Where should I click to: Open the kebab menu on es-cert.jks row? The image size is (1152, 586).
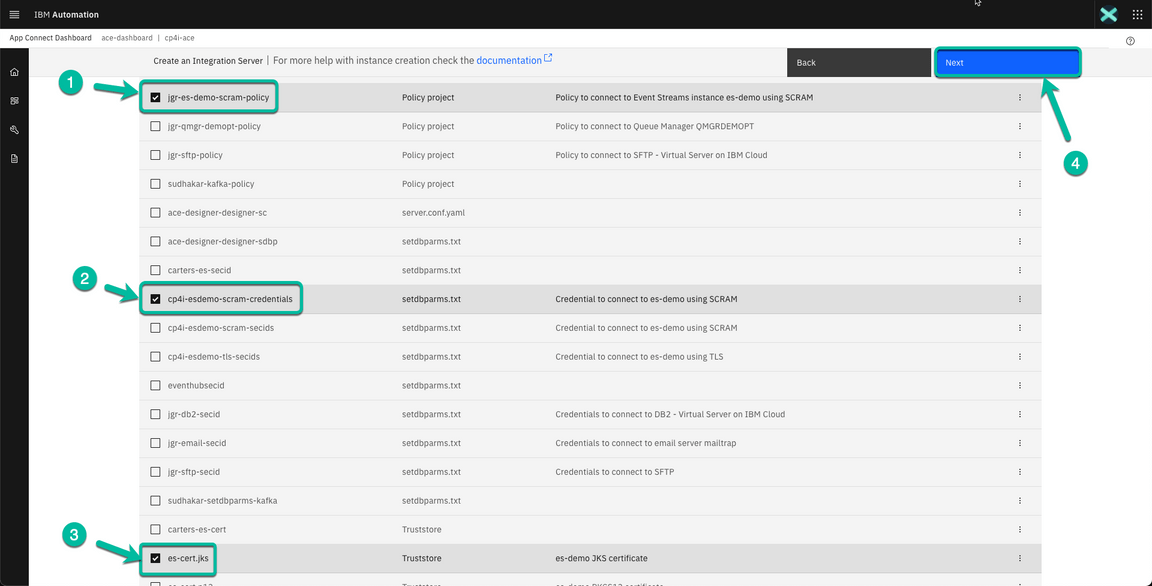pyautogui.click(x=1019, y=558)
